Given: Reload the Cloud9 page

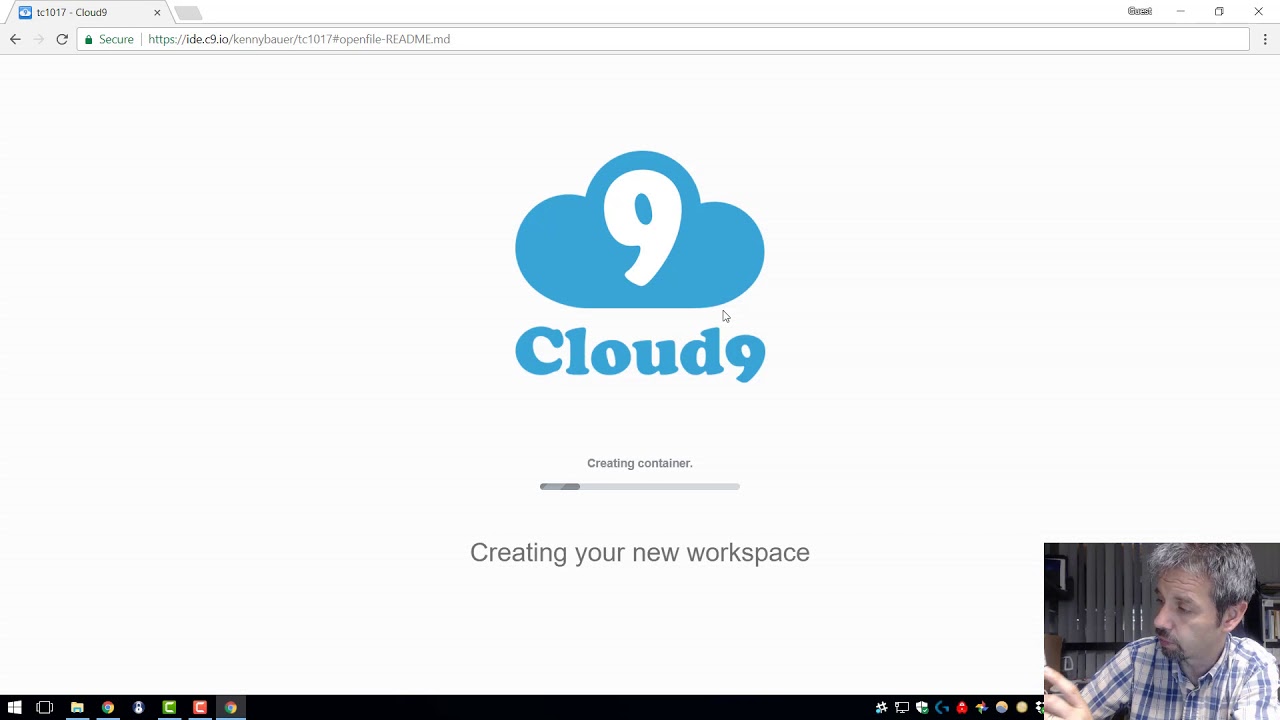Looking at the screenshot, I should (x=62, y=39).
